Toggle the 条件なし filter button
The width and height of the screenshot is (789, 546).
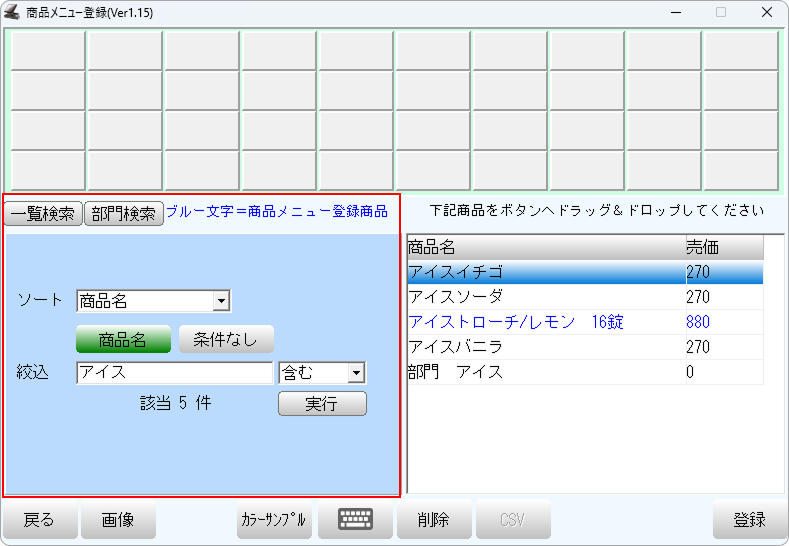(226, 340)
